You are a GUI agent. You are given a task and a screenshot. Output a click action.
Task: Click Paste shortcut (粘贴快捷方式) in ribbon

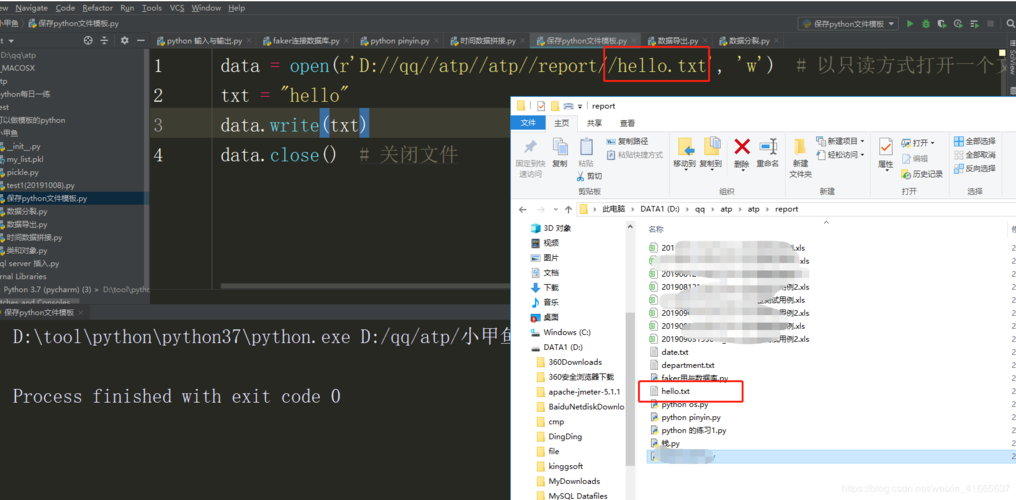(634, 155)
